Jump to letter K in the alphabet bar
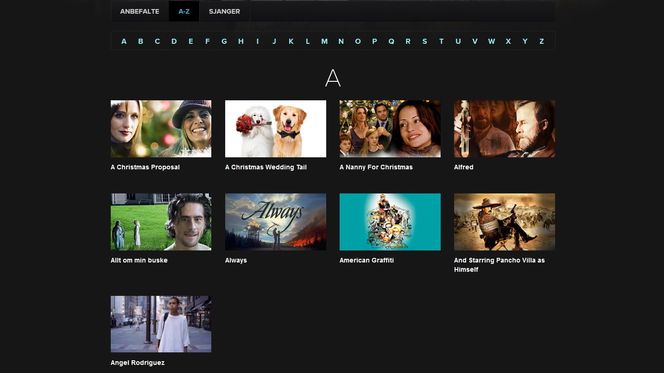The height and width of the screenshot is (373, 664). (x=291, y=41)
